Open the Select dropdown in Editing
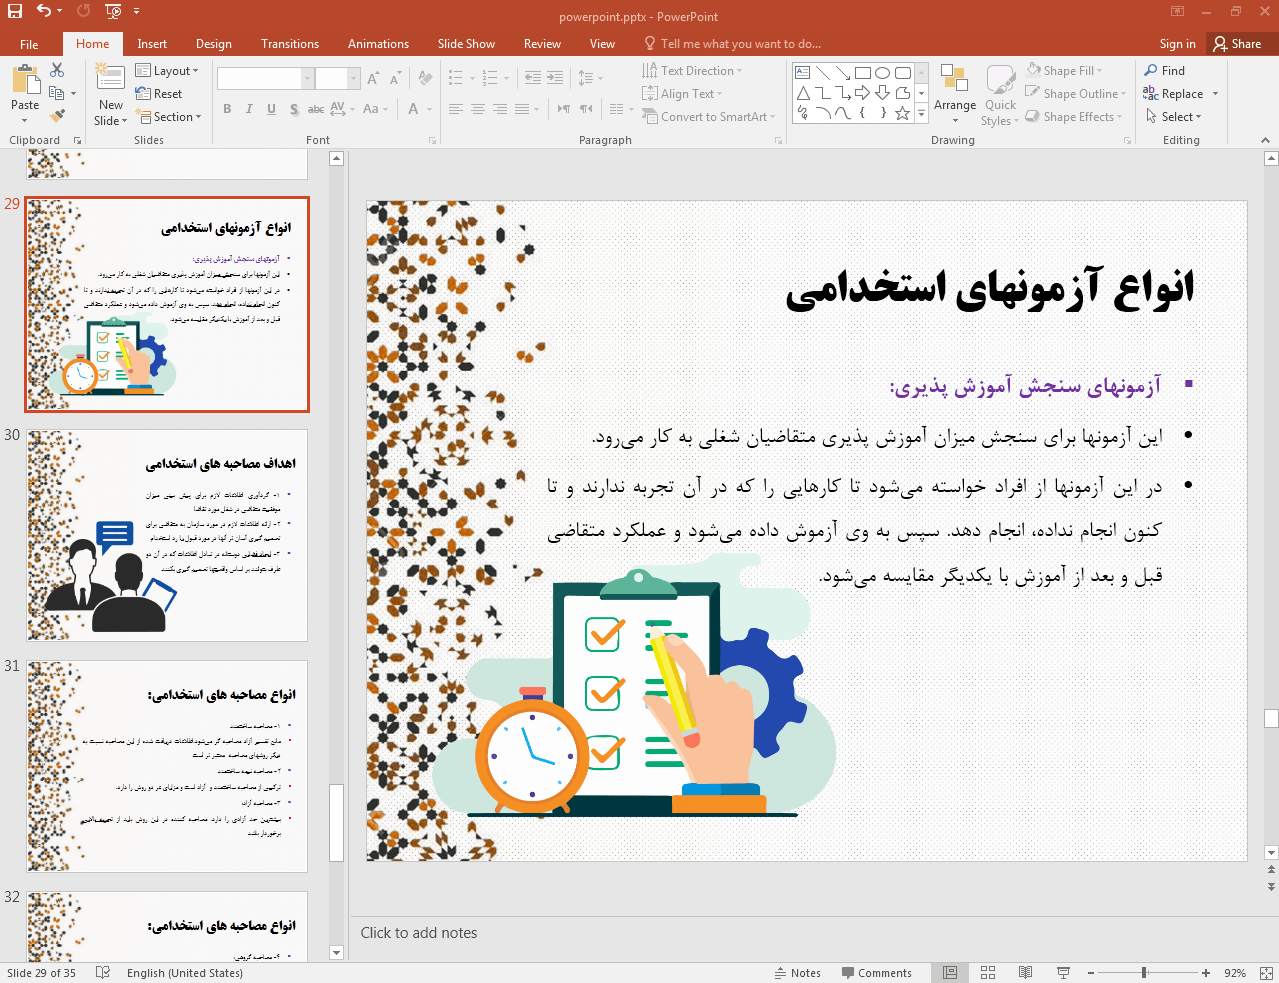 1173,116
